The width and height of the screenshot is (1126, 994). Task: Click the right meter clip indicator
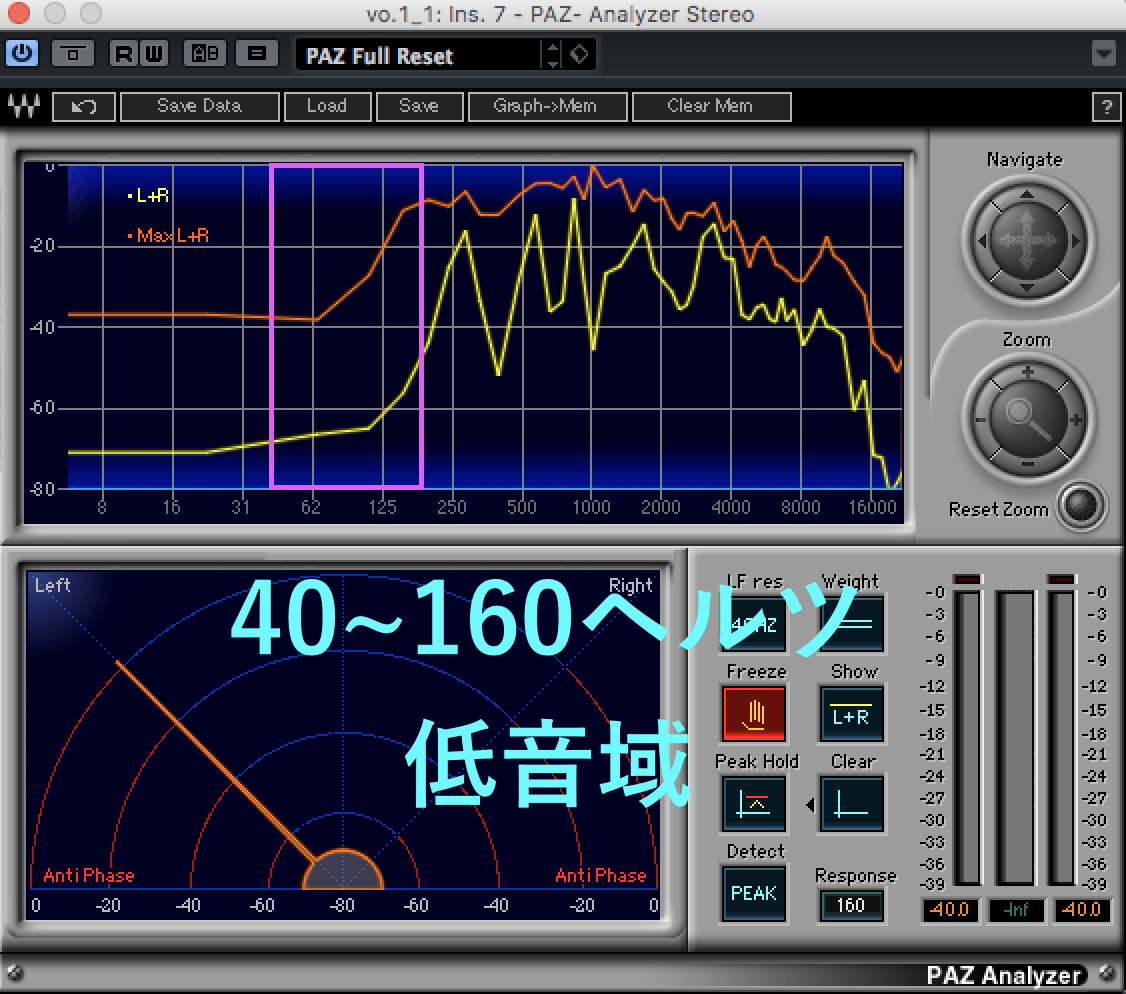tap(1061, 579)
